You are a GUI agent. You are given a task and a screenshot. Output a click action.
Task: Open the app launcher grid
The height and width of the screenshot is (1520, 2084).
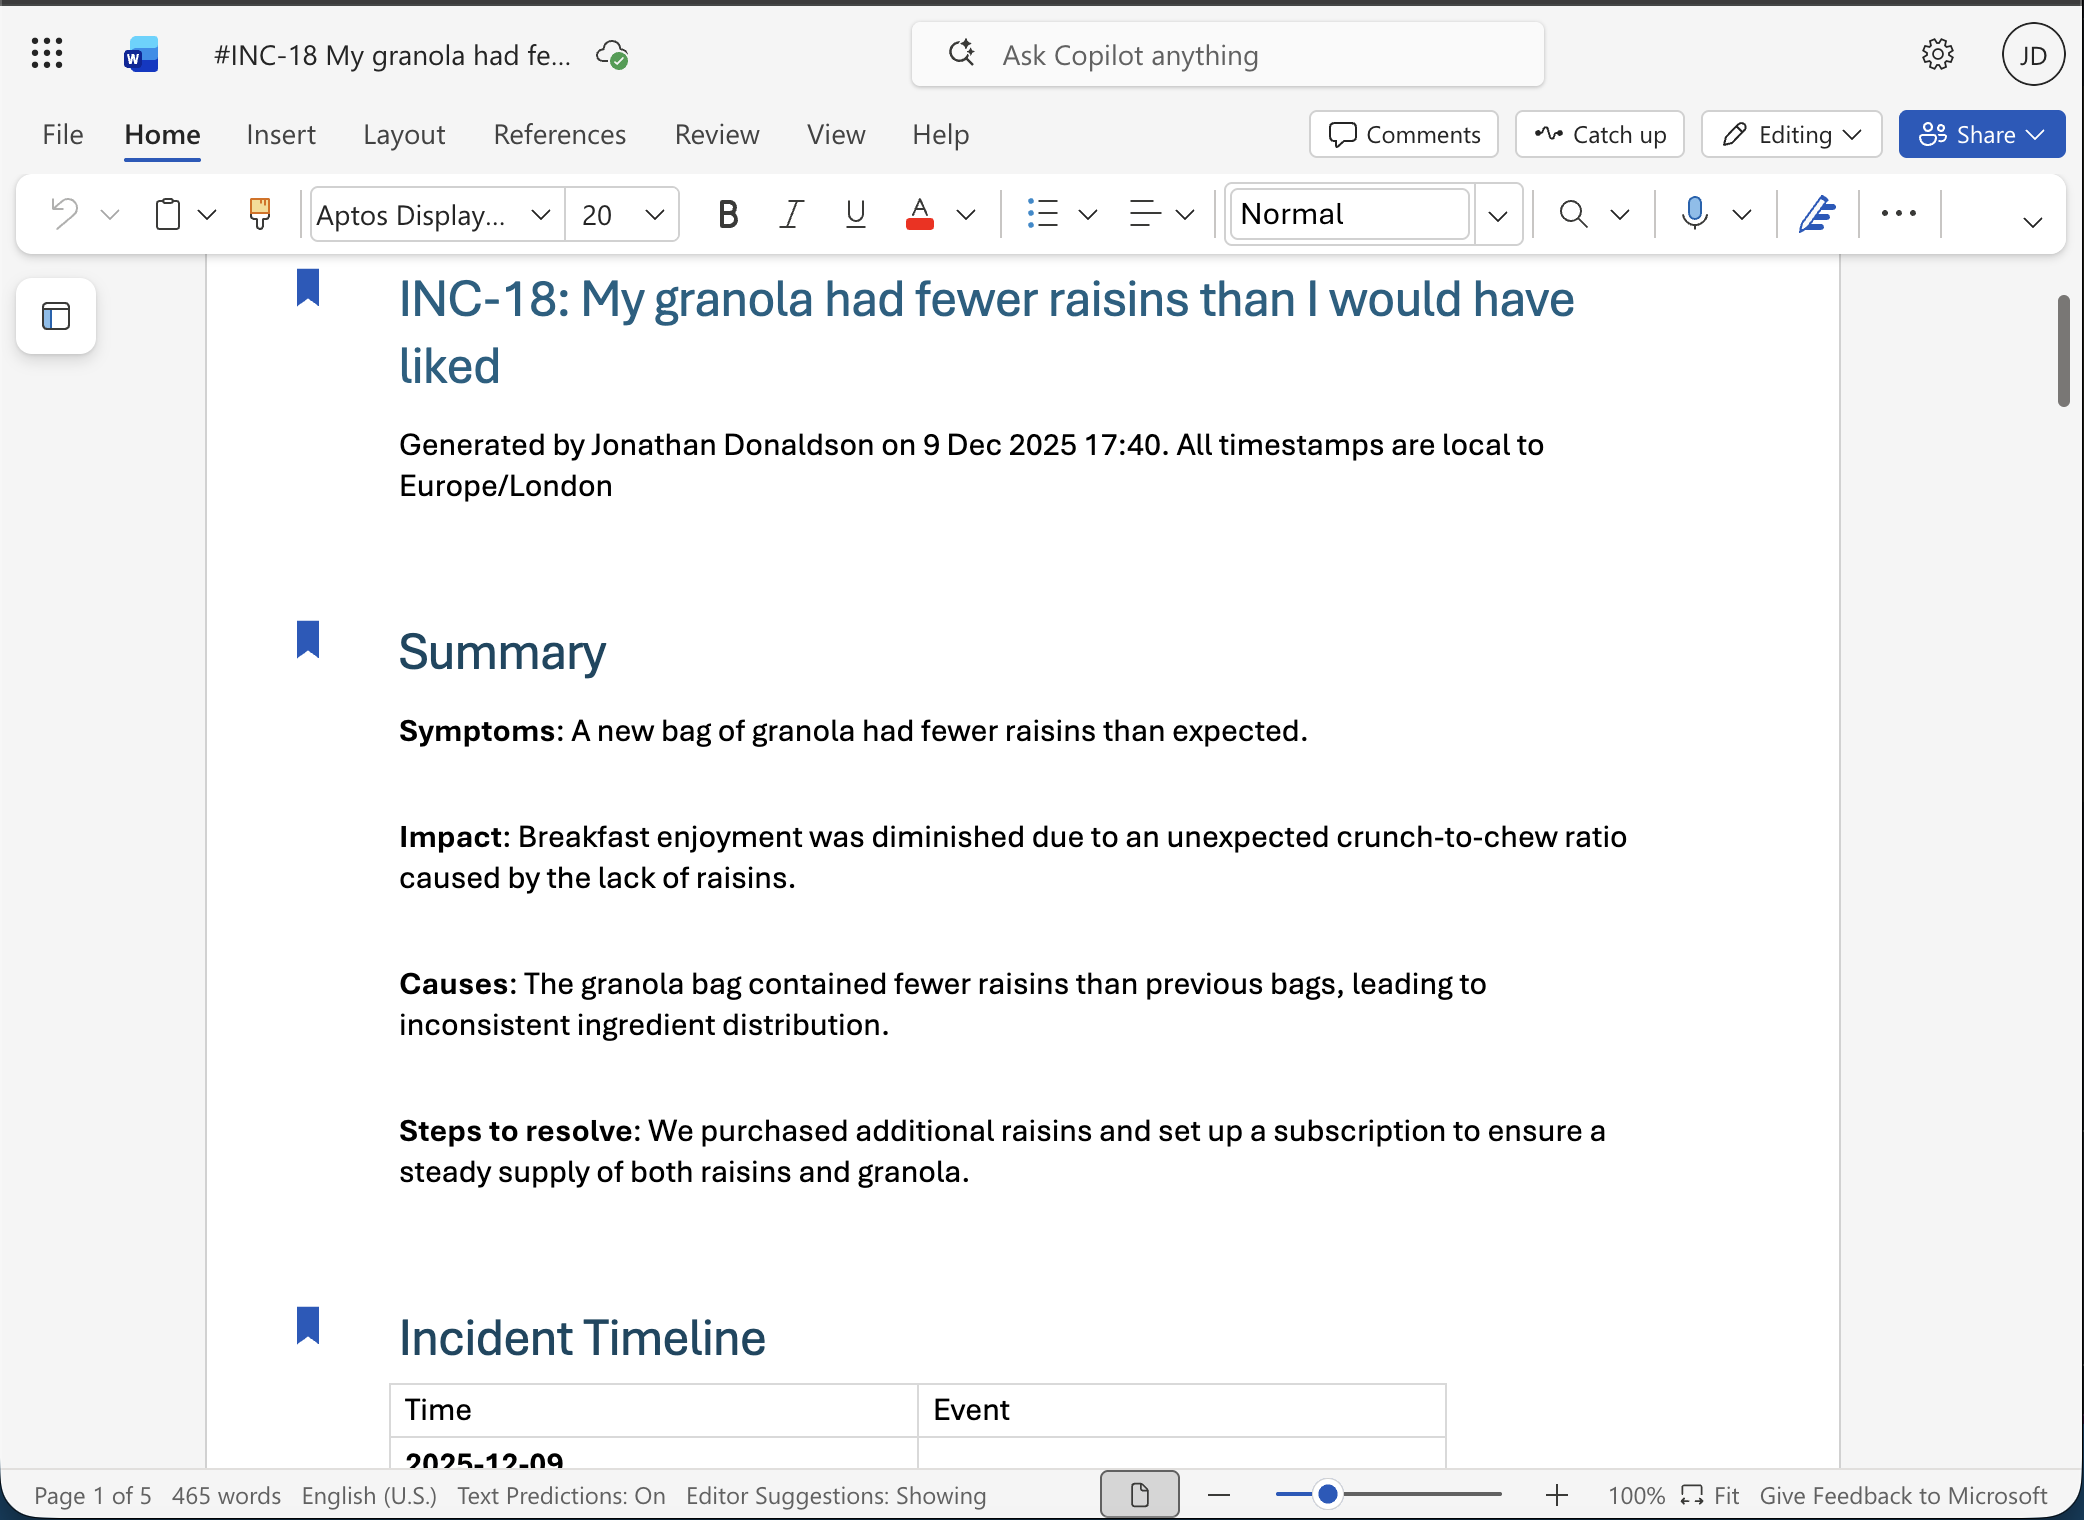tap(47, 54)
